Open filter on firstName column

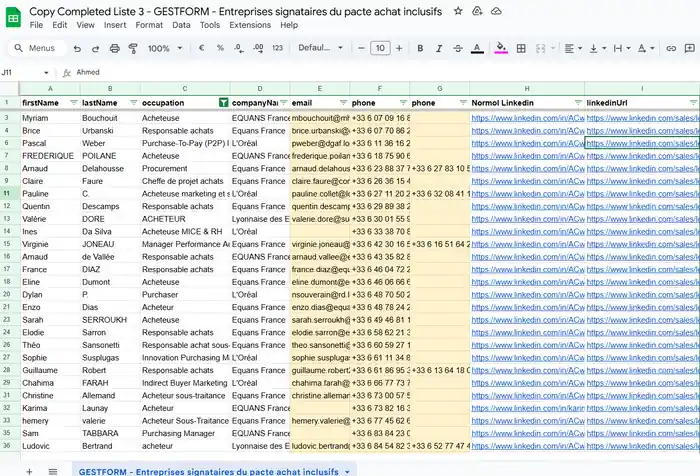point(74,103)
